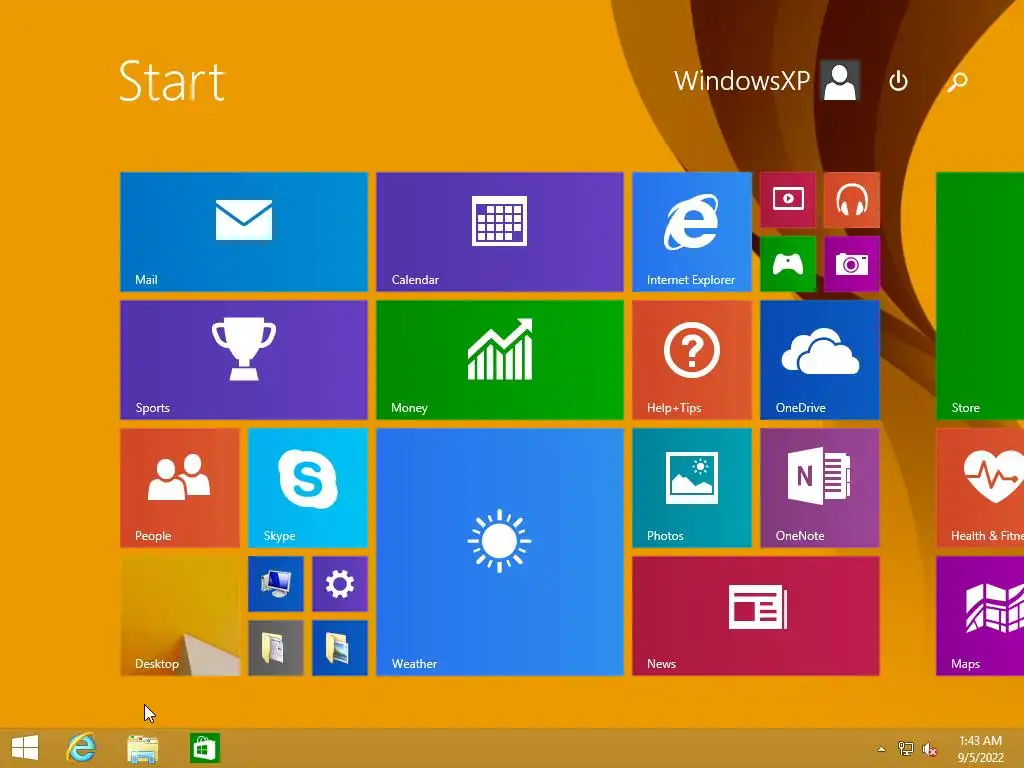Open the Xbox Games tile
The image size is (1024, 768).
pyautogui.click(x=788, y=264)
